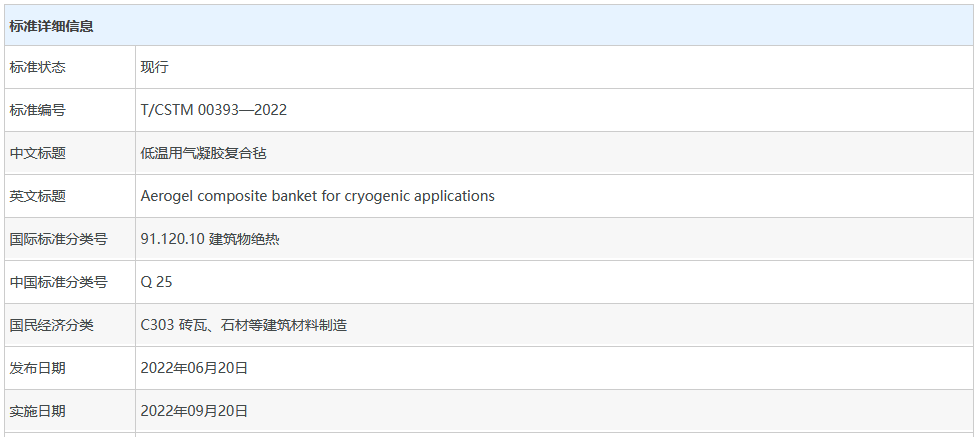This screenshot has height=437, width=978.
Task: Select the C303 砖瓦、石材等建筑材料制造 value
Action: coord(244,325)
